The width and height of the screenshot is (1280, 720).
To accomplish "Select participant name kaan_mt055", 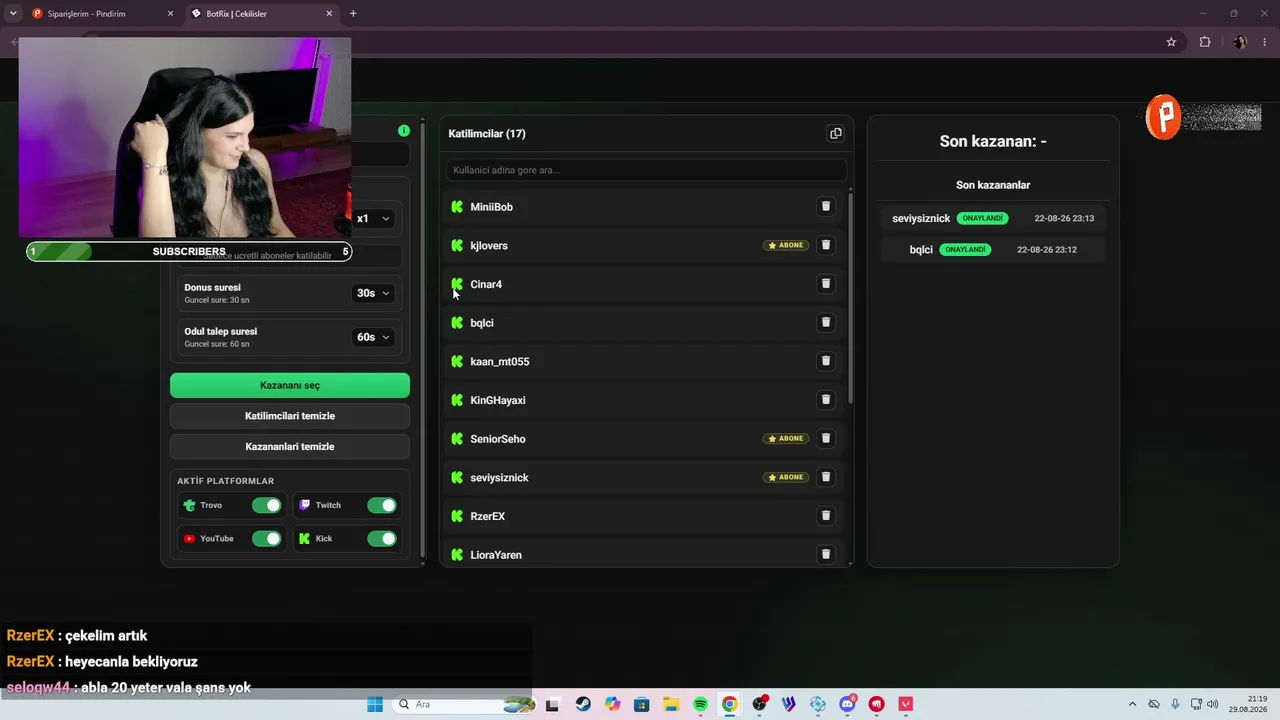I will [x=500, y=361].
